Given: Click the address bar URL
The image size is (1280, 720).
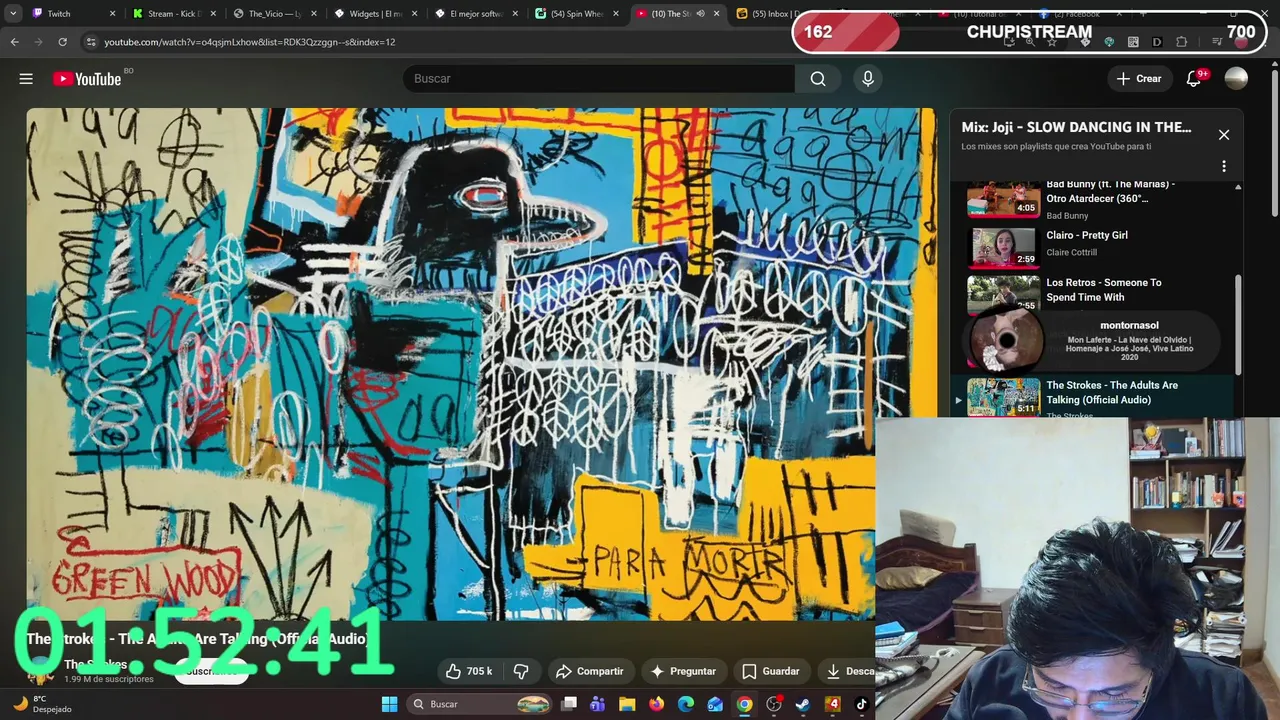Looking at the screenshot, I should coord(250,42).
